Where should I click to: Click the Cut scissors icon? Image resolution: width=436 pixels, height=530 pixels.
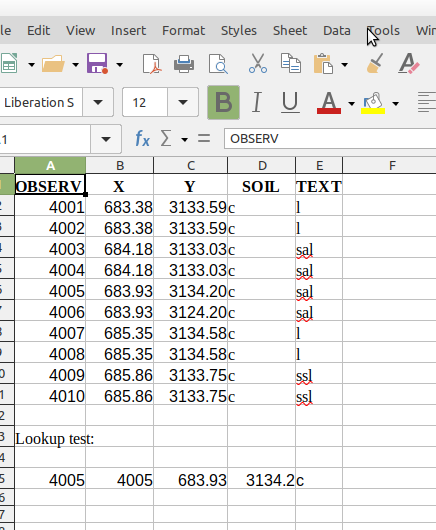pyautogui.click(x=258, y=64)
